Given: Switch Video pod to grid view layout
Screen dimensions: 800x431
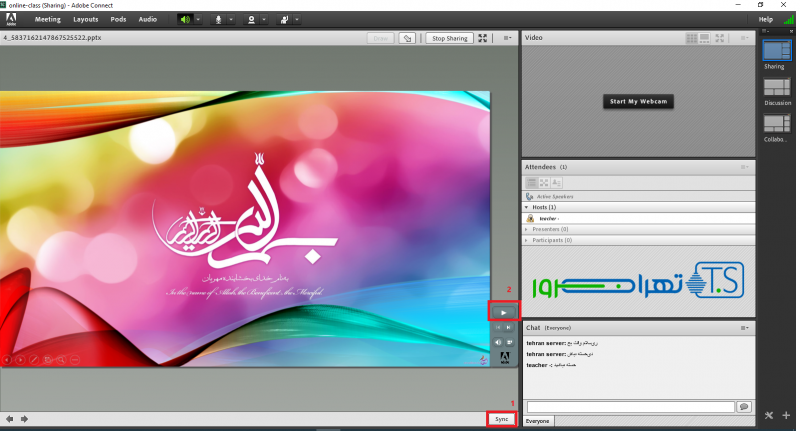Looking at the screenshot, I should click(691, 38).
